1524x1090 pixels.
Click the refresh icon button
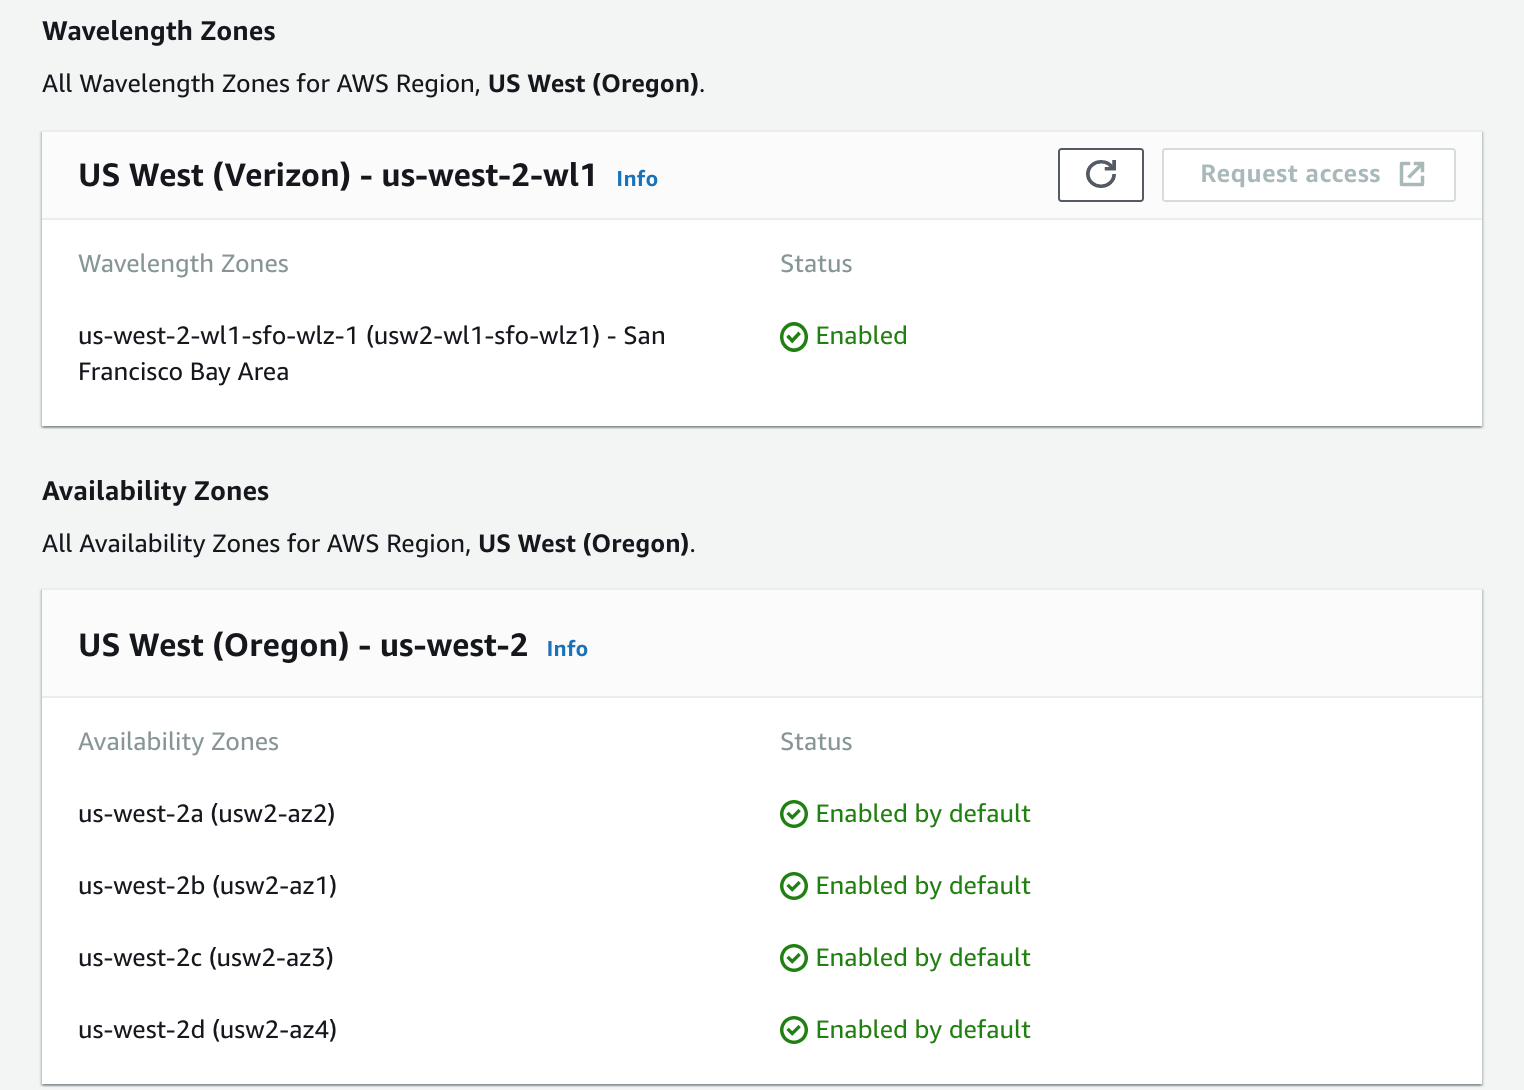(x=1100, y=175)
